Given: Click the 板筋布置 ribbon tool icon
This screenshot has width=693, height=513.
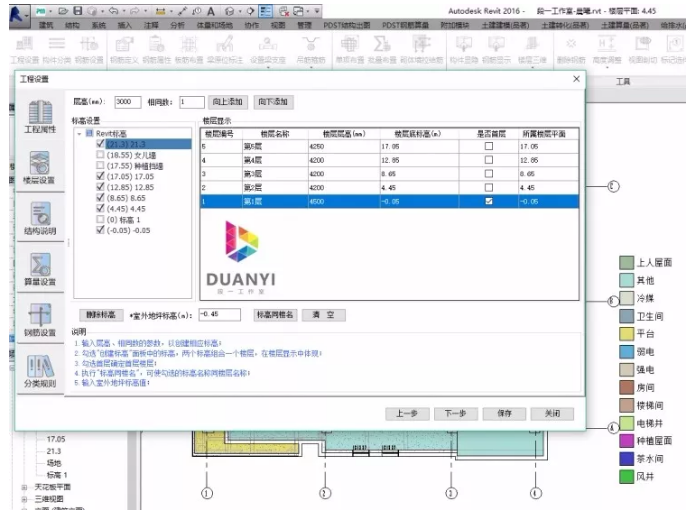Looking at the screenshot, I should pyautogui.click(x=189, y=44).
